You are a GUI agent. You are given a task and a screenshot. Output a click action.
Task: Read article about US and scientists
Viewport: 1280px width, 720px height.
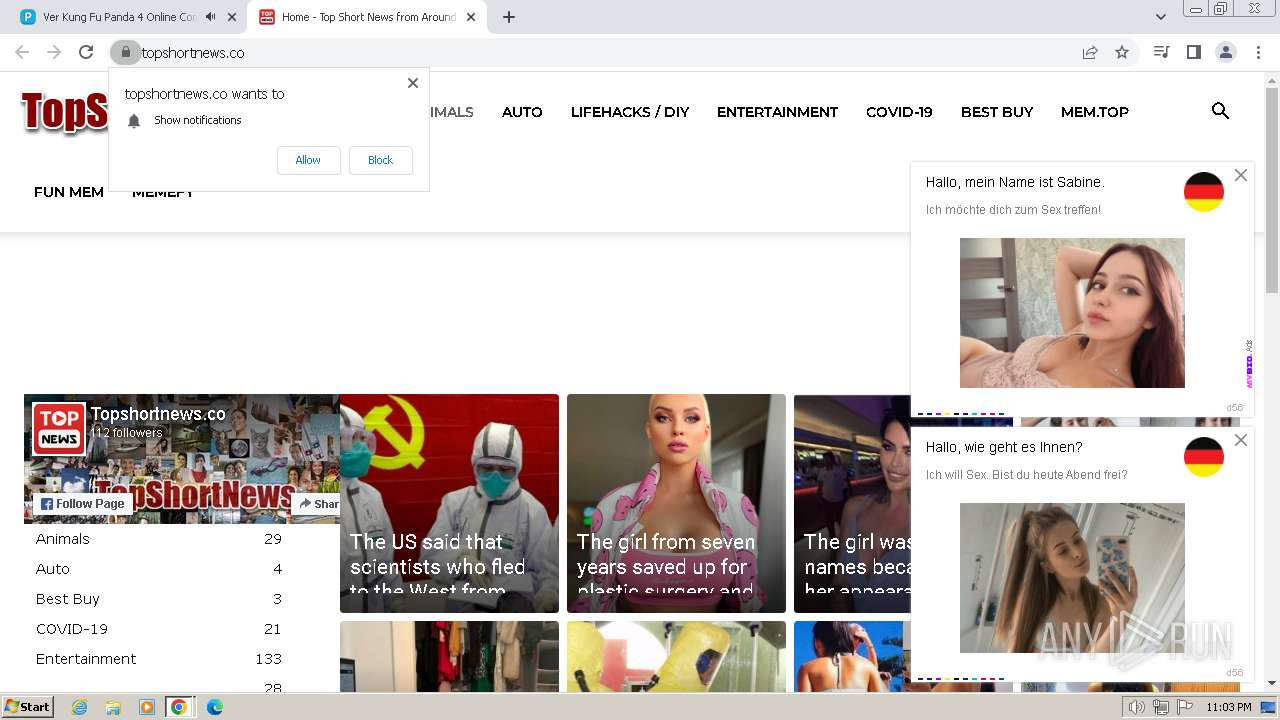coord(449,503)
